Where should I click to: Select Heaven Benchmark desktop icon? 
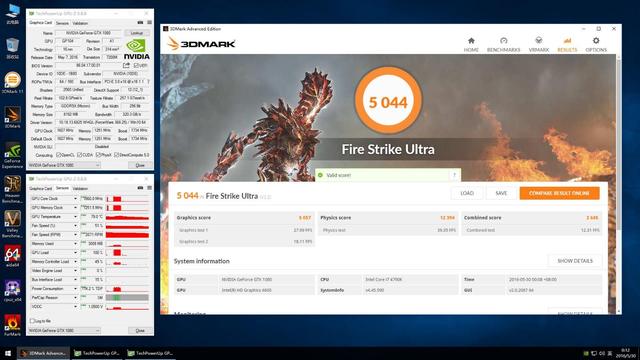coord(13,190)
